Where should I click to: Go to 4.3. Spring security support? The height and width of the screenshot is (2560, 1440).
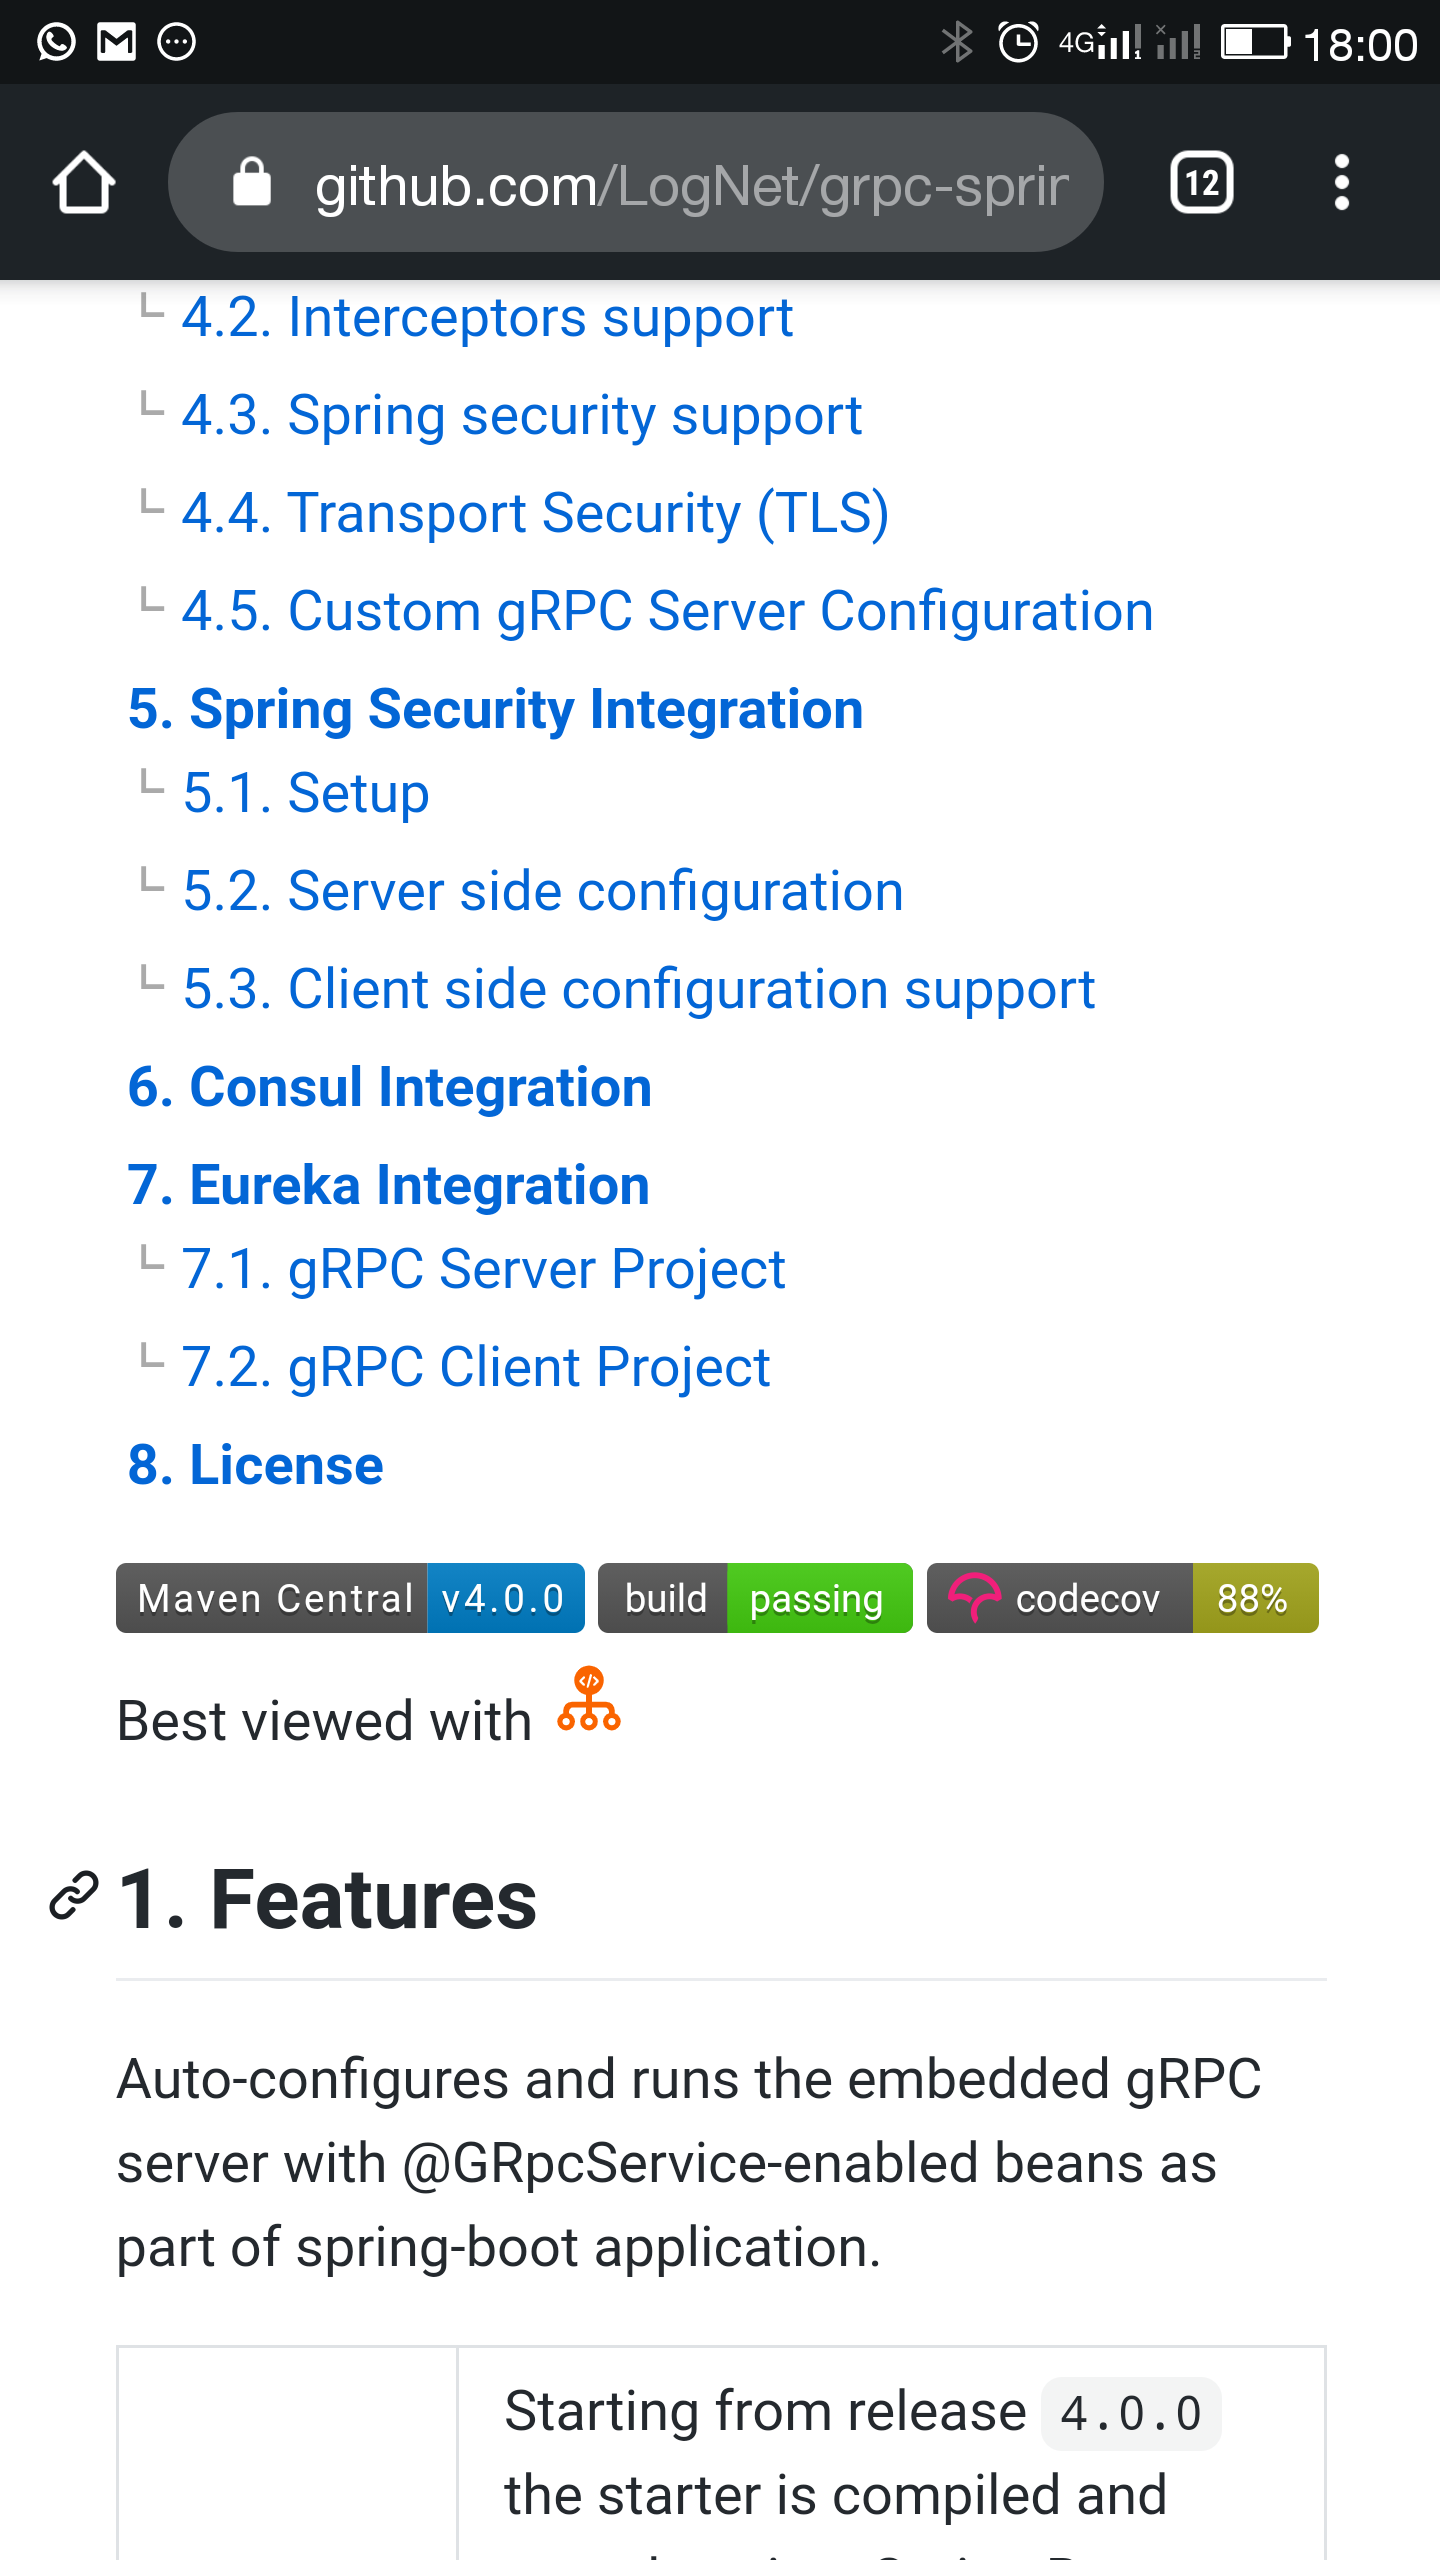(522, 415)
